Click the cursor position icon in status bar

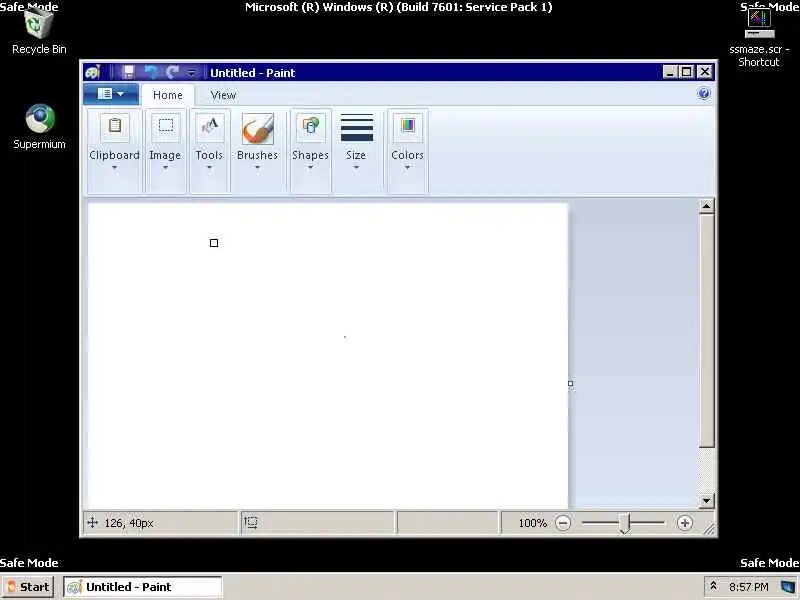[x=92, y=522]
